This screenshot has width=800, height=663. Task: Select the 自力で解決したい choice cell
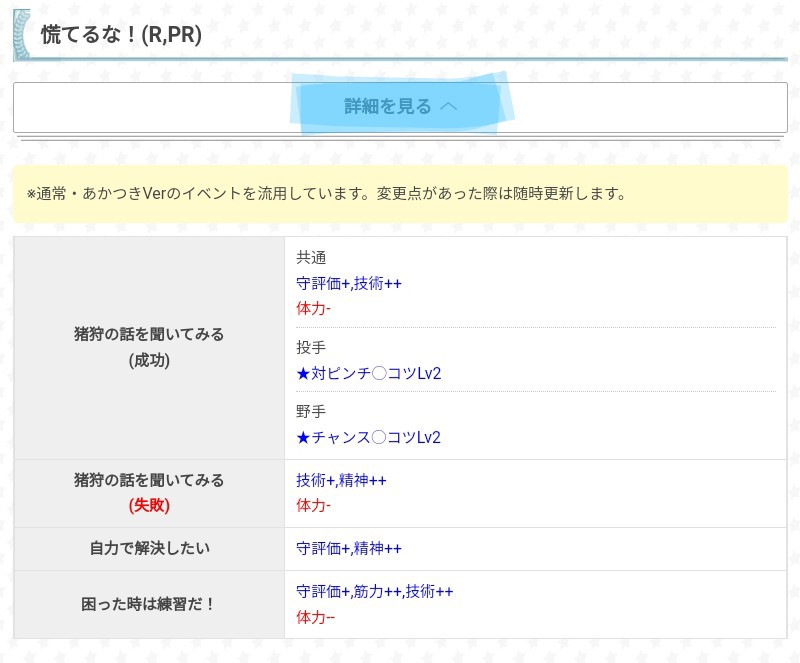[149, 548]
